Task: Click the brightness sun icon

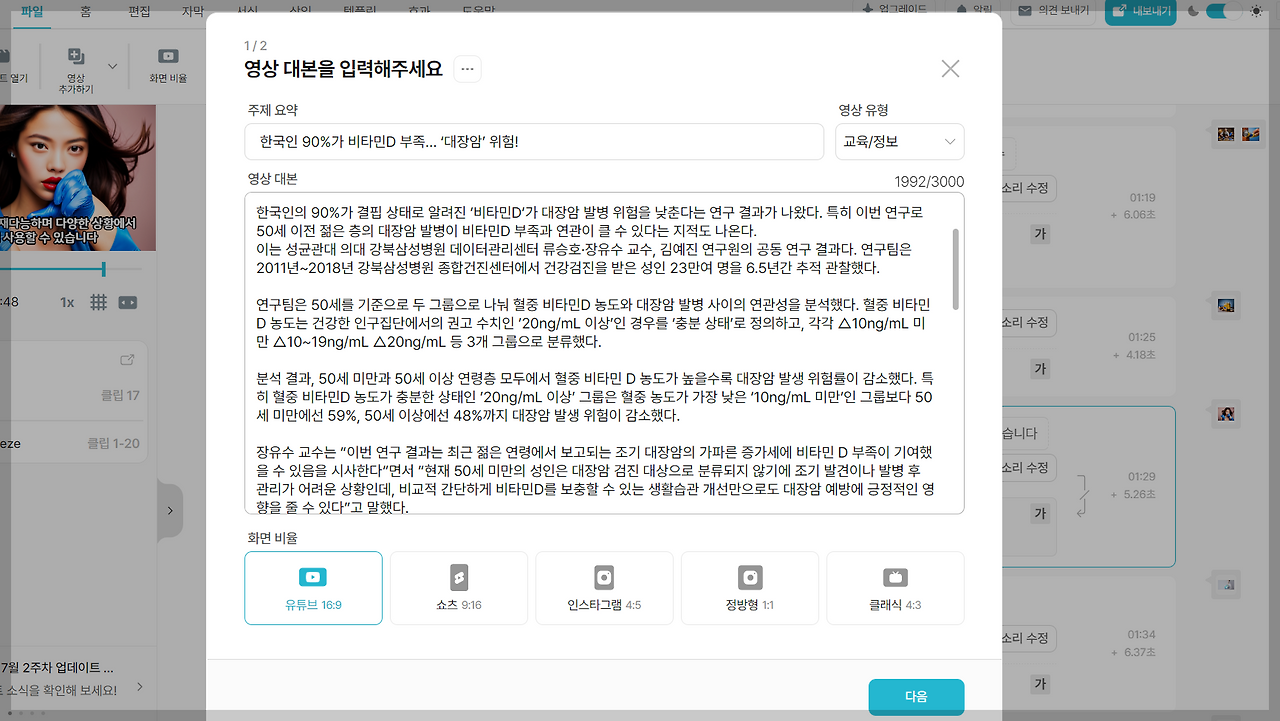Action: pos(1256,9)
